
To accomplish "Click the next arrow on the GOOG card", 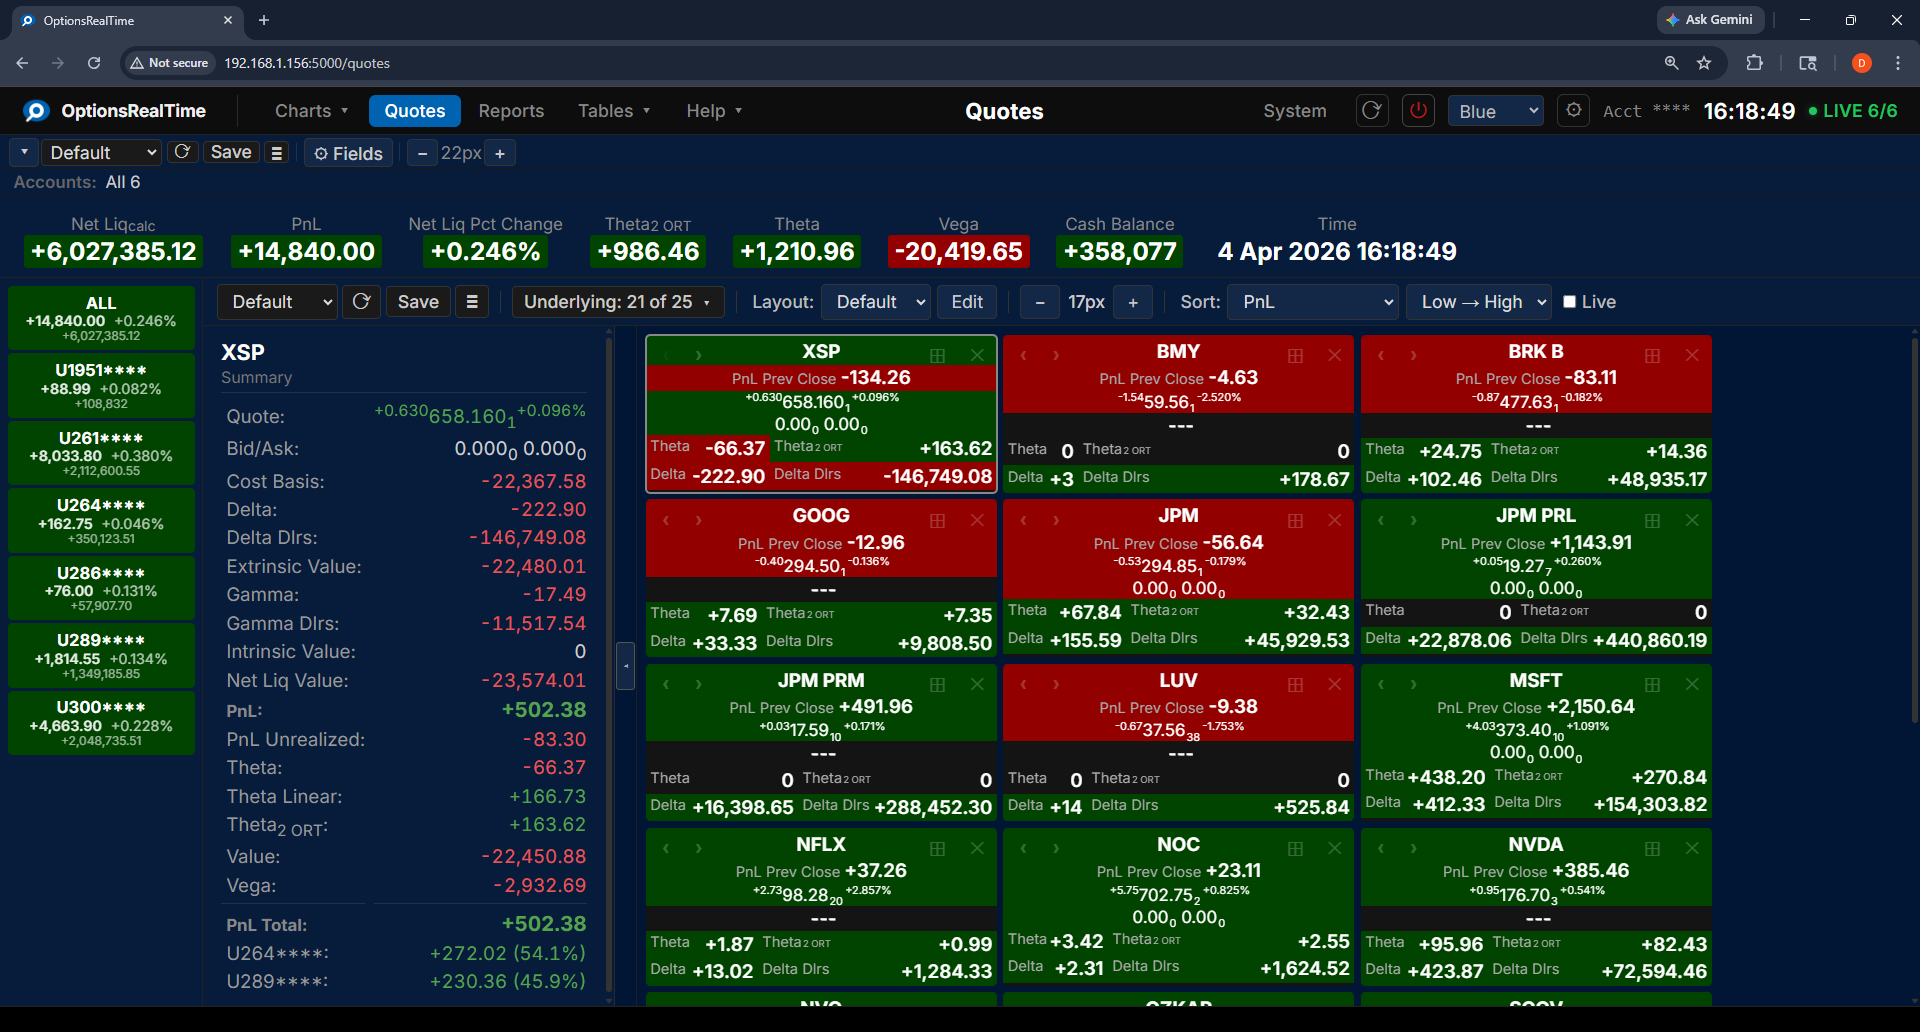I will point(698,520).
